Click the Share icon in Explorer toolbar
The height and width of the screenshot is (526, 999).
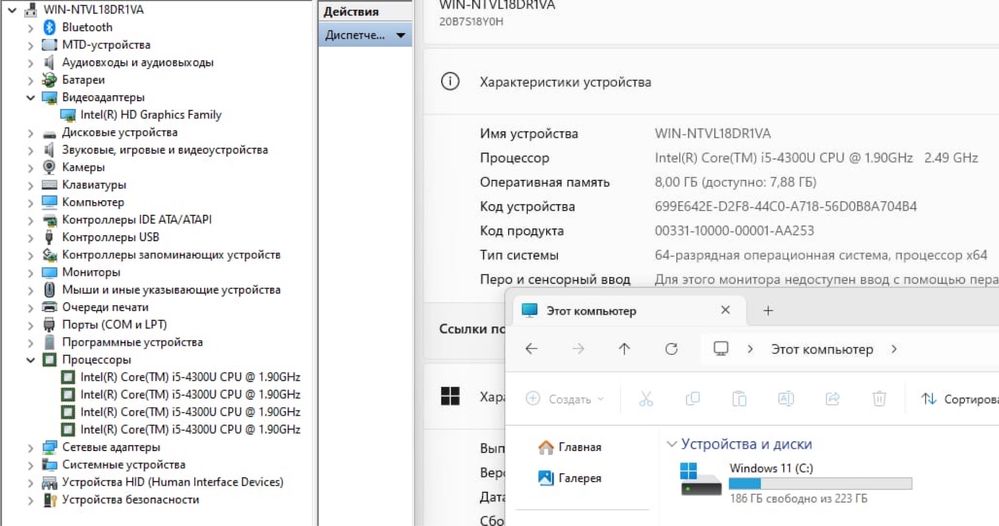tap(832, 399)
